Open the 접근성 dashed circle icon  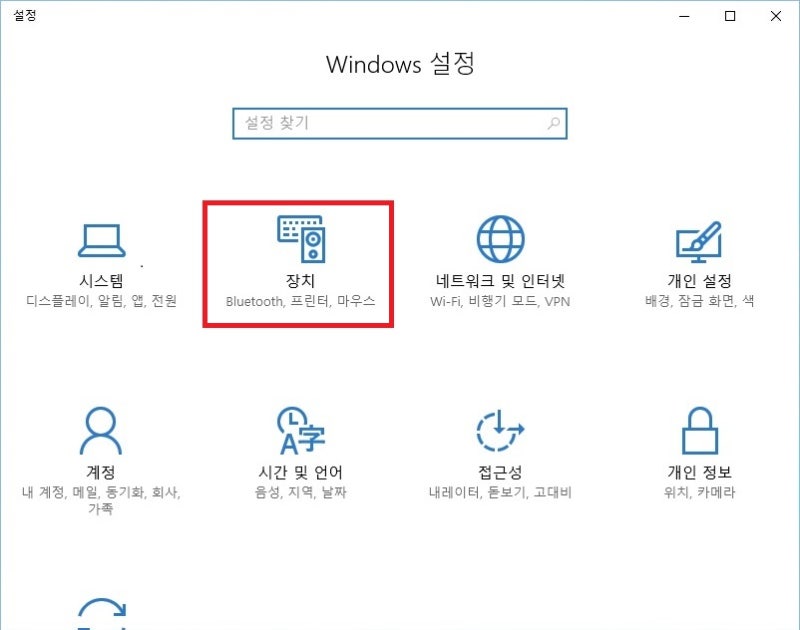coord(500,431)
